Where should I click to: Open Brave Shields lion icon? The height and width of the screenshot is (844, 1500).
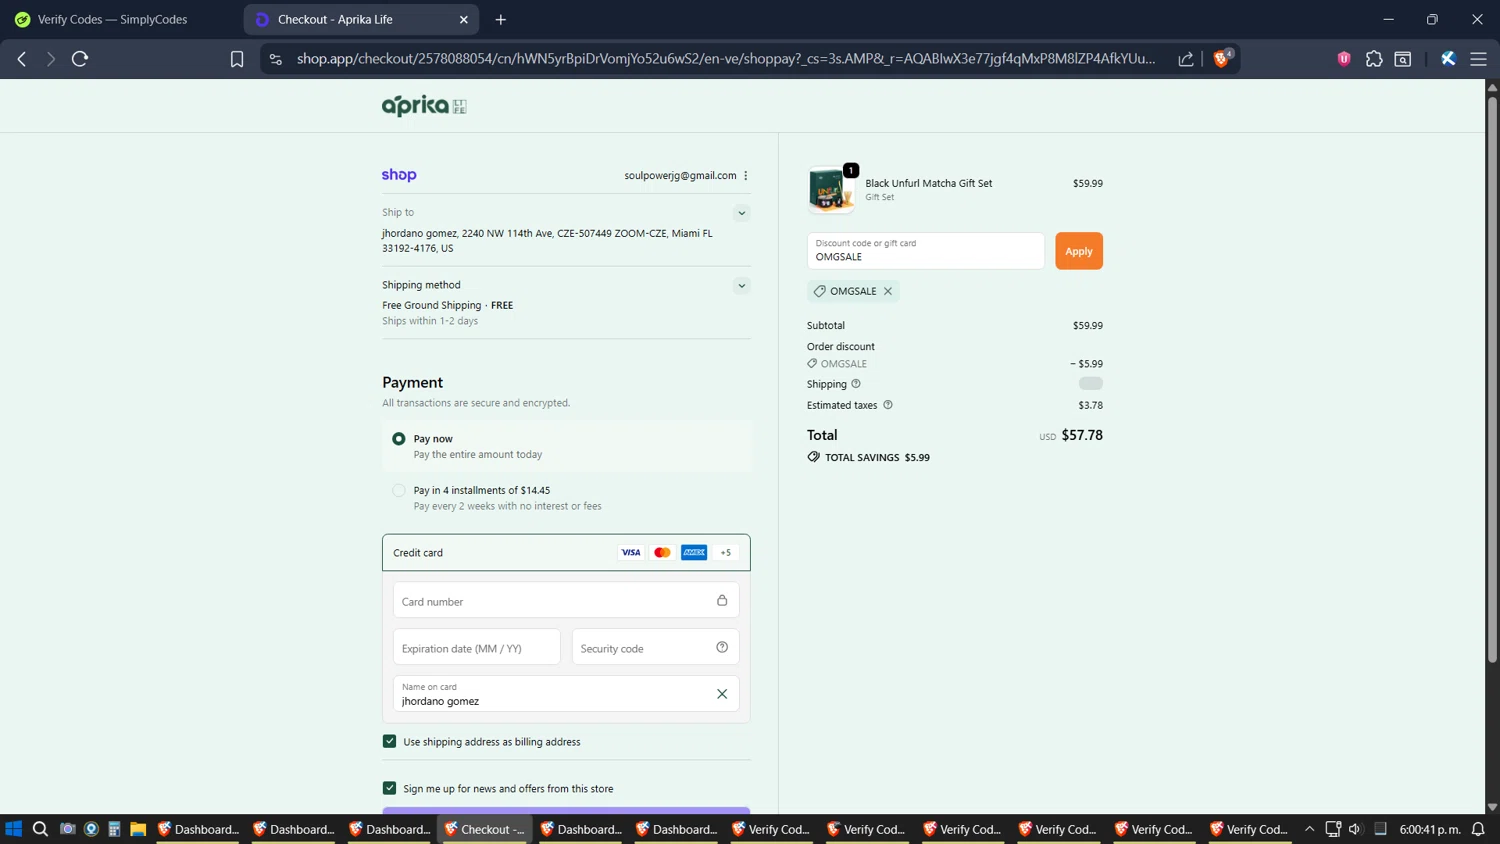click(1221, 59)
